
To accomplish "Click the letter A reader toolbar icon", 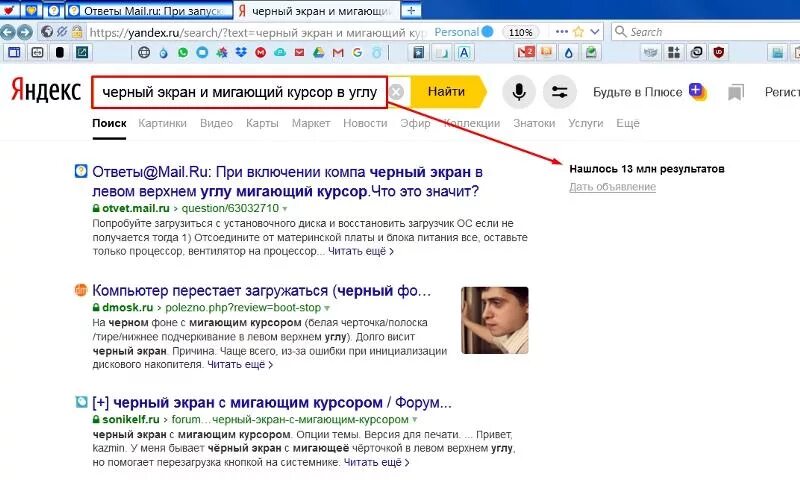I will coord(464,53).
